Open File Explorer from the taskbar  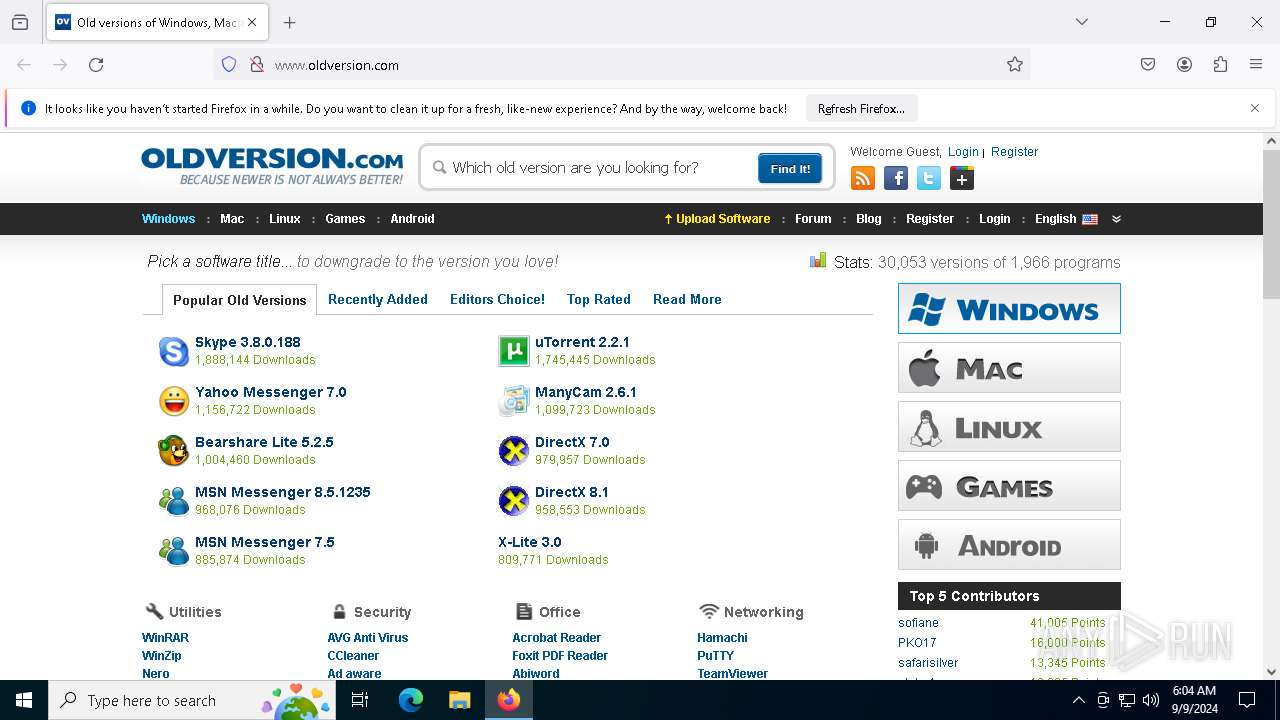[459, 700]
